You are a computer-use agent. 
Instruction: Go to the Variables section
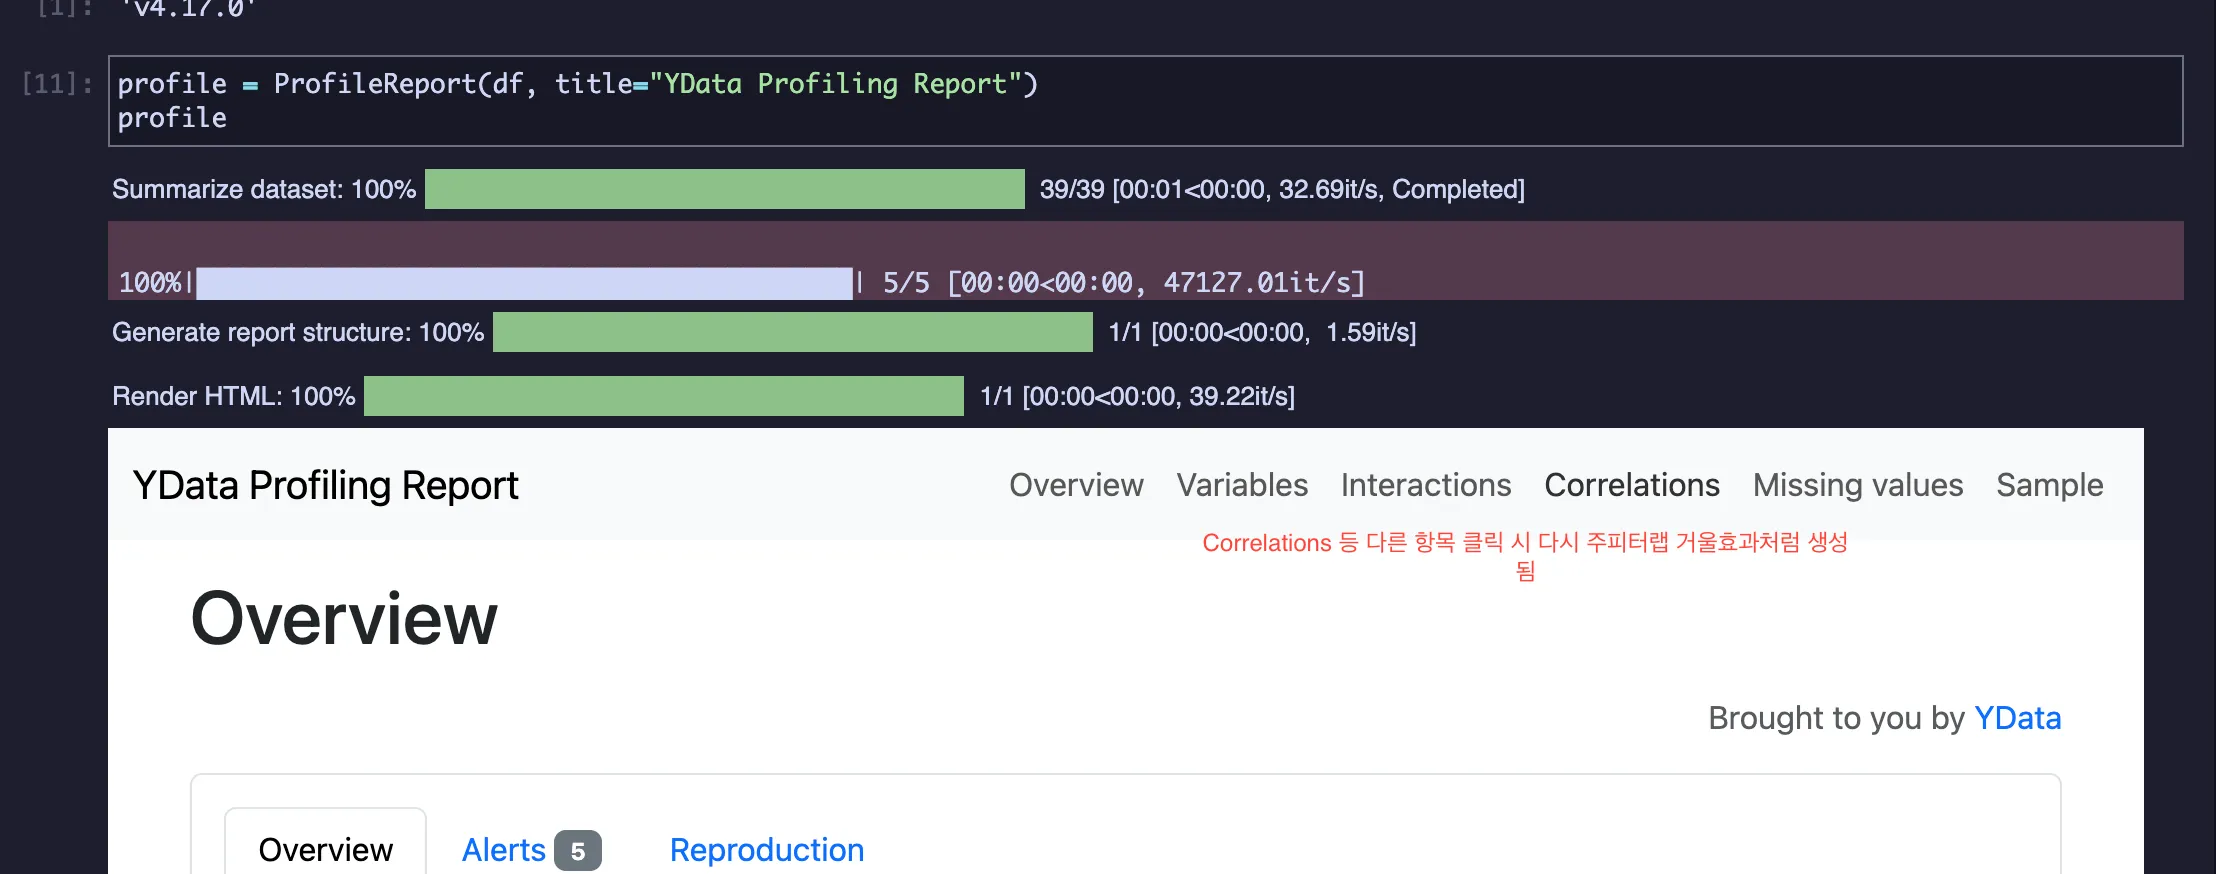[1242, 485]
